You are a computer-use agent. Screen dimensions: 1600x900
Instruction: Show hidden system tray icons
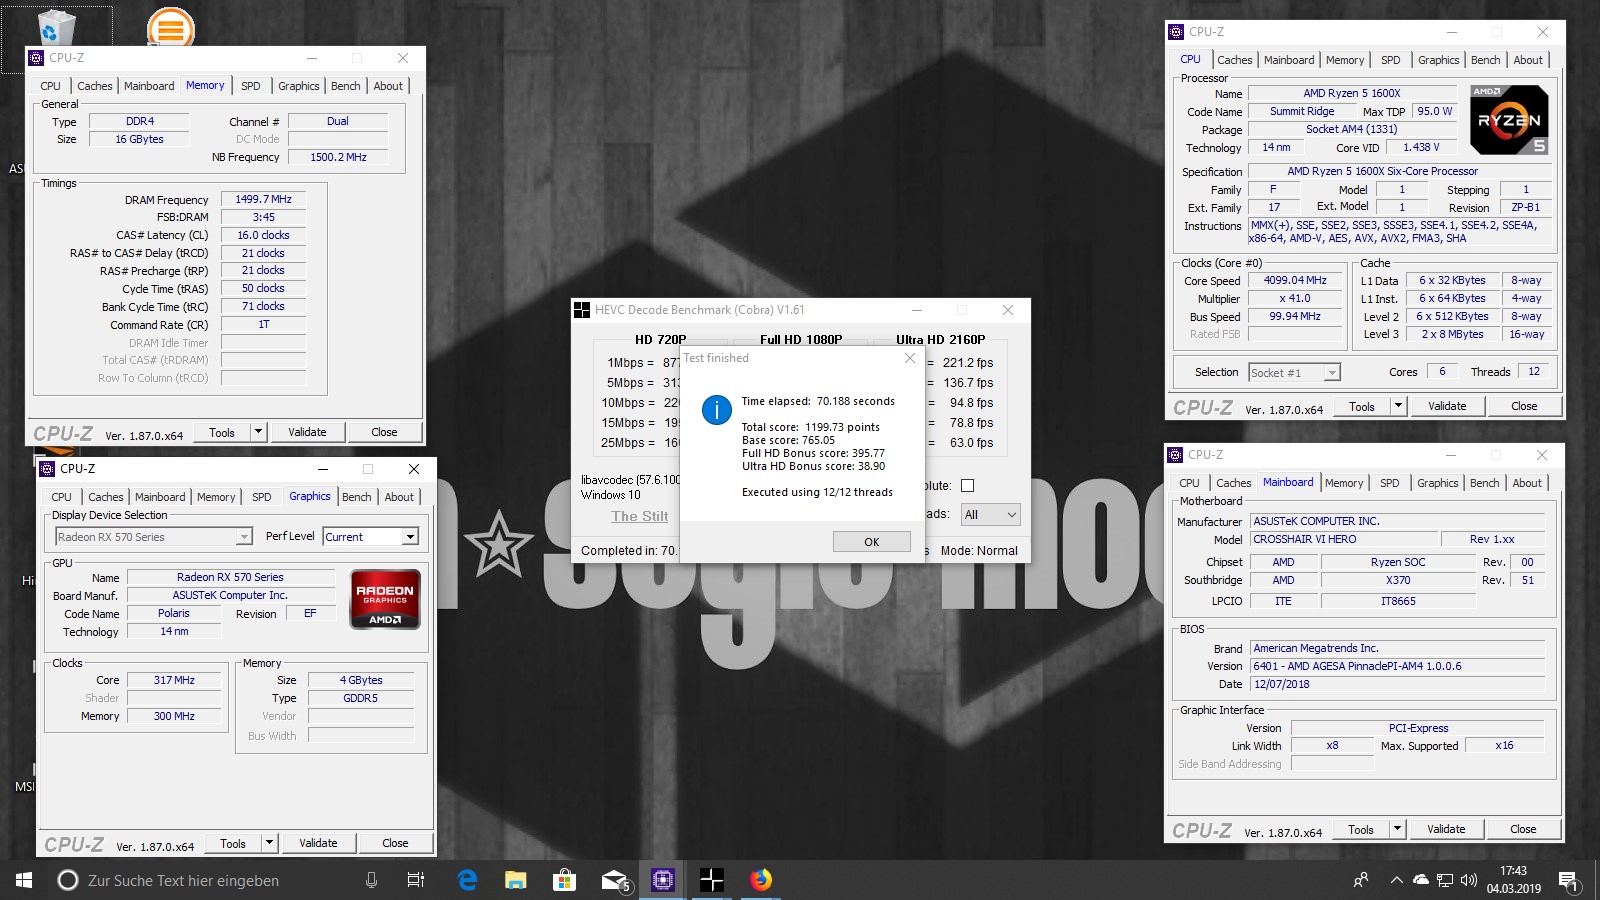pos(1396,880)
